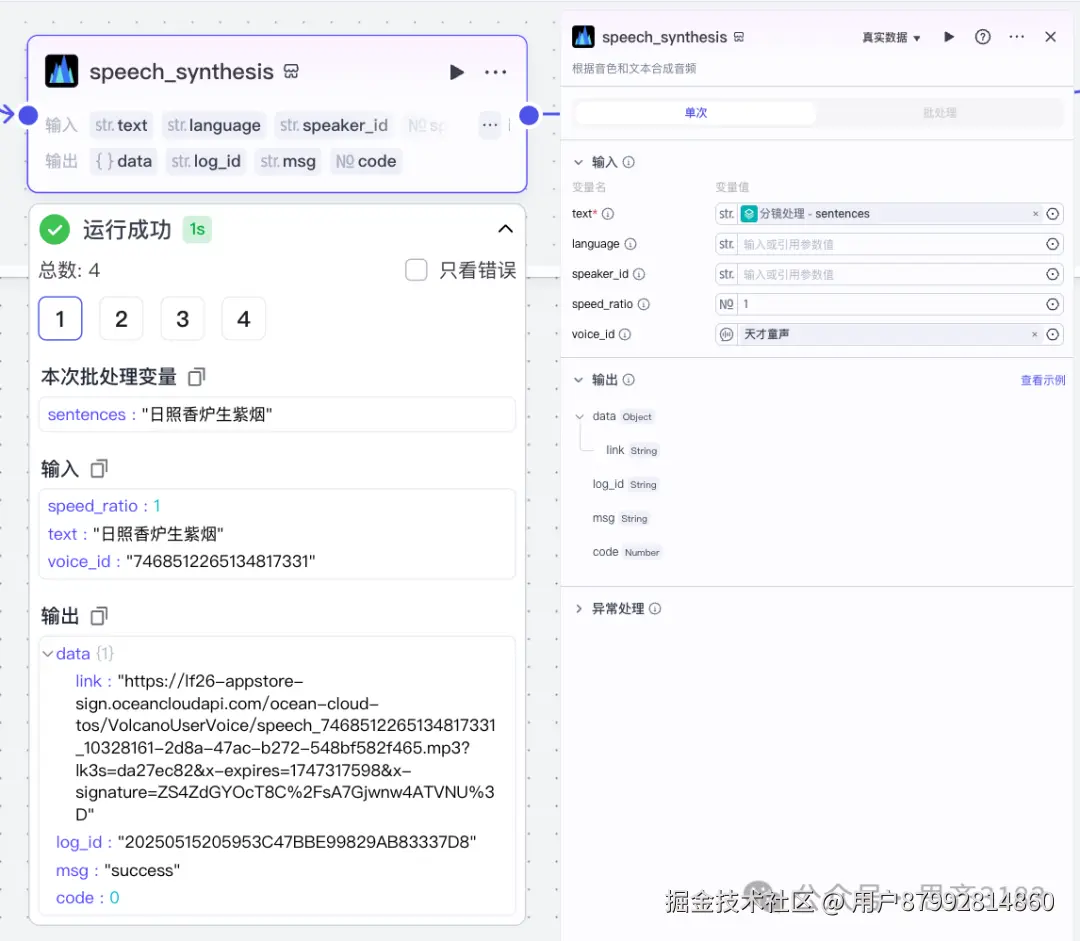
Task: Open more options on the canvas node card
Action: (495, 72)
